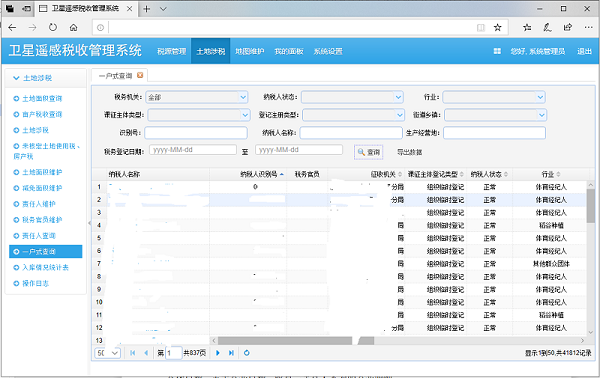600x378 pixels.
Task: Open the 税源管理 top menu
Action: tap(171, 51)
